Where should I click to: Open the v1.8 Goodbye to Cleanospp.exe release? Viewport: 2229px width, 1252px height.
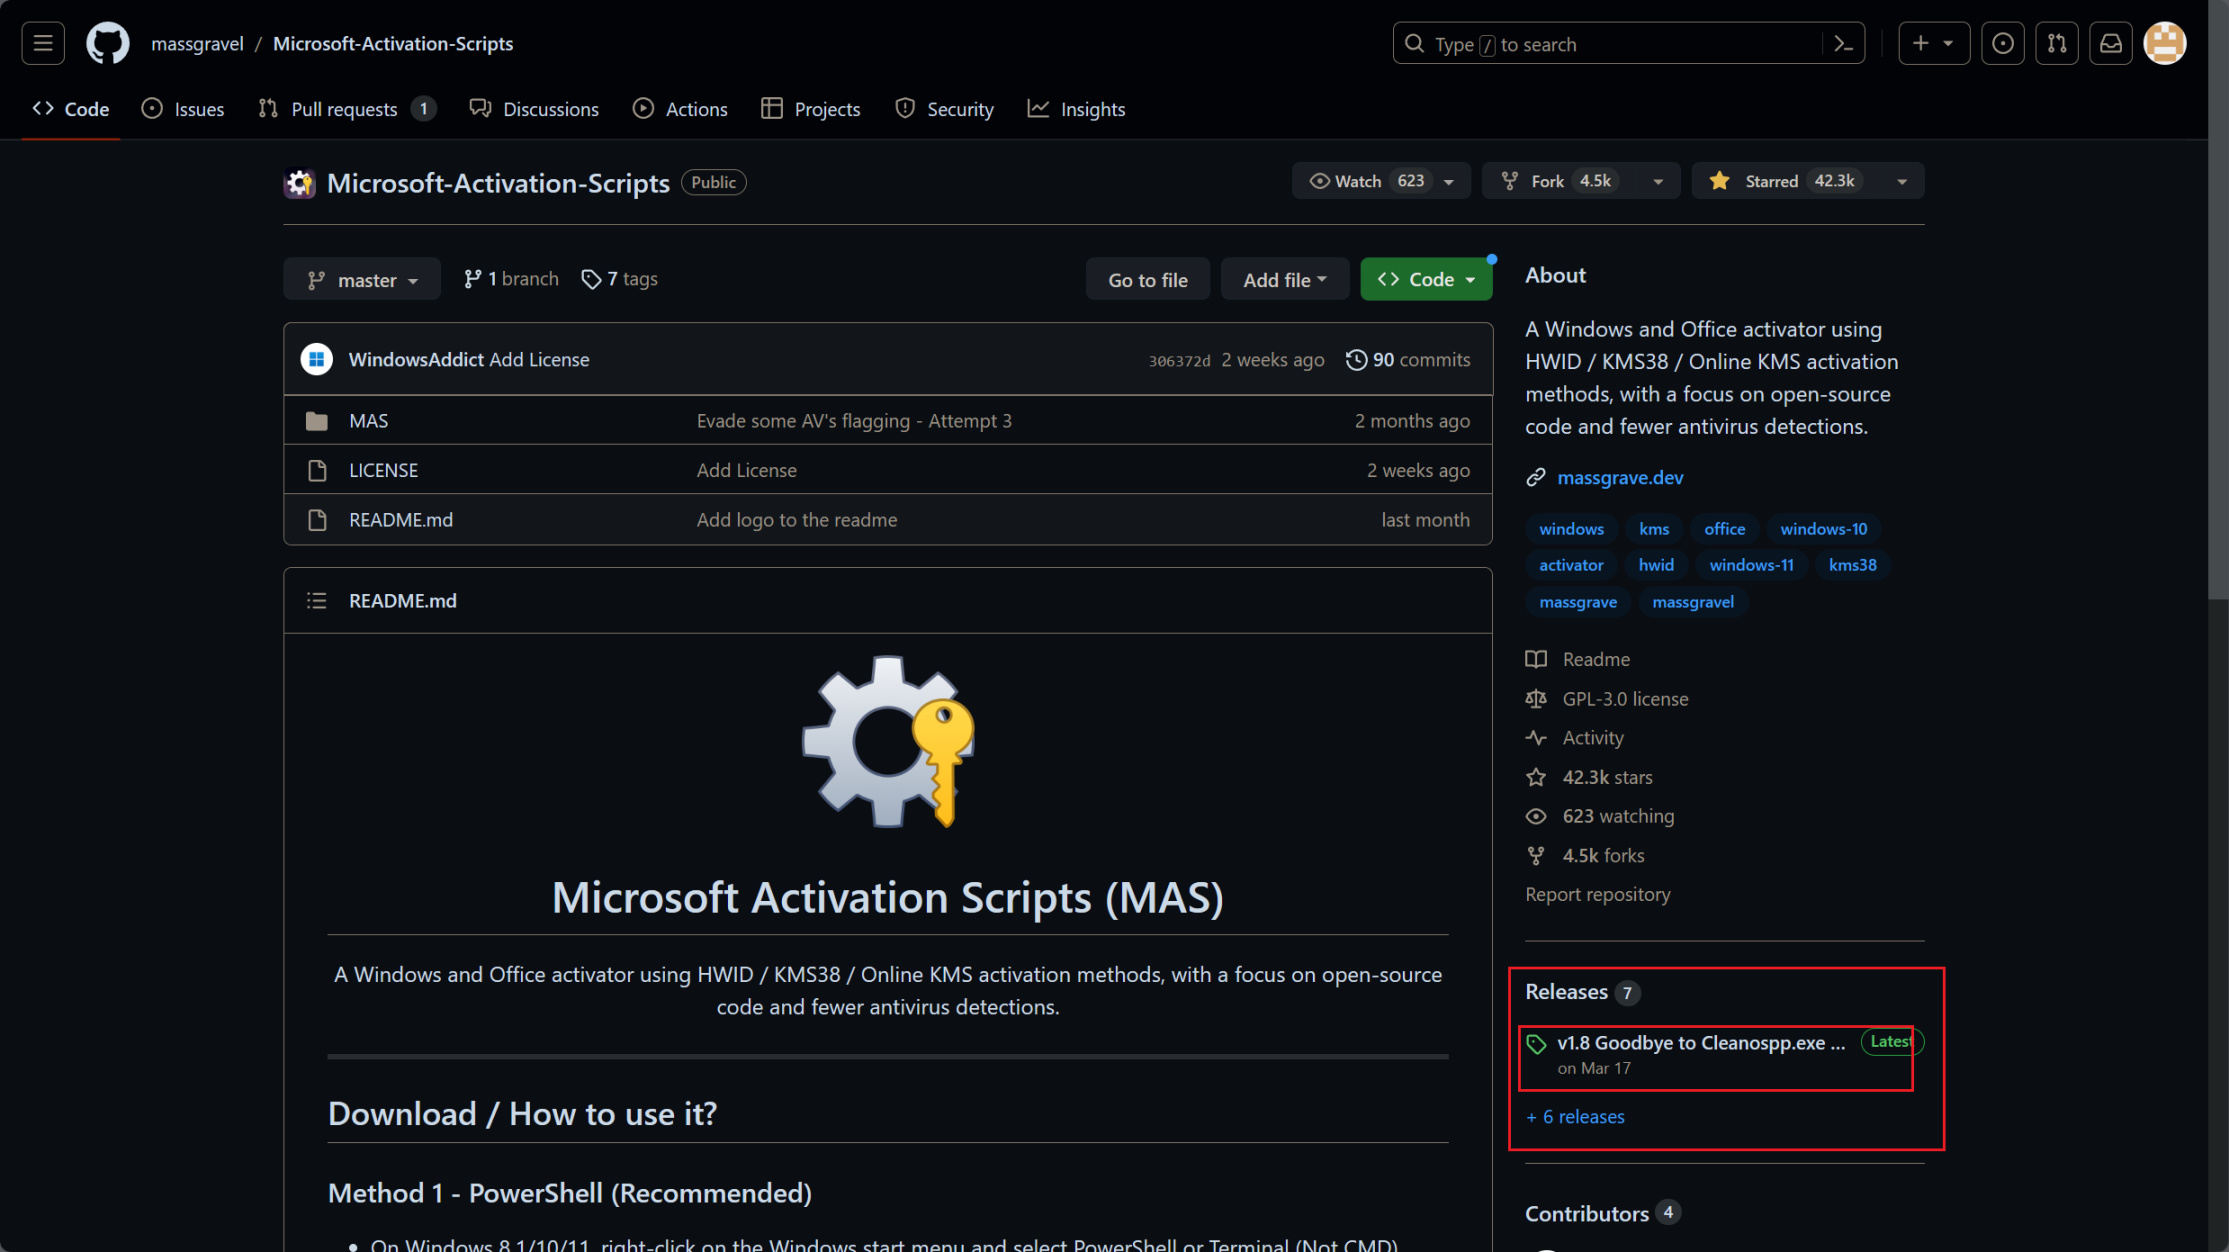(1701, 1043)
